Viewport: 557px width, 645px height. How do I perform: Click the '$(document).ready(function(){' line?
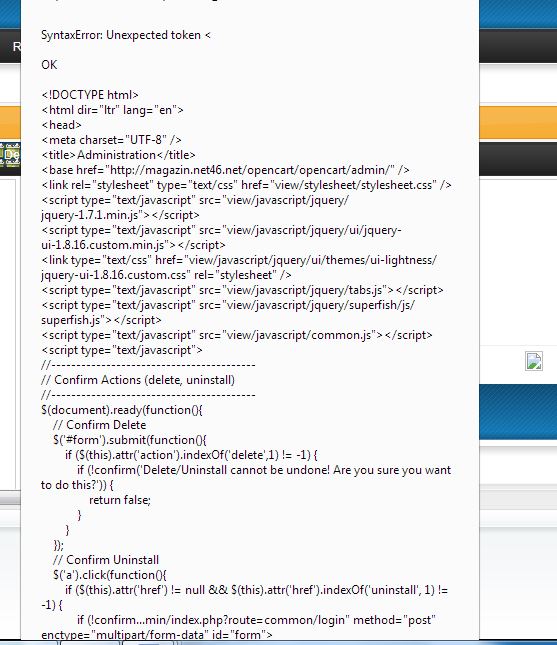pyautogui.click(x=122, y=410)
